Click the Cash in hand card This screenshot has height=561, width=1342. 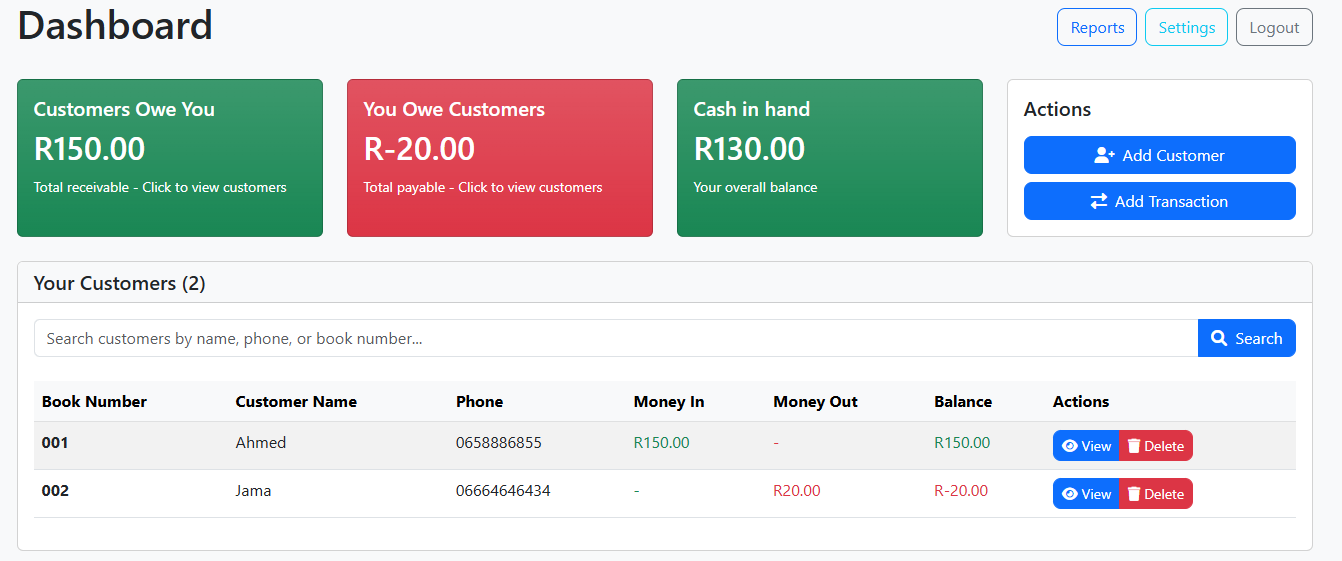pyautogui.click(x=830, y=158)
